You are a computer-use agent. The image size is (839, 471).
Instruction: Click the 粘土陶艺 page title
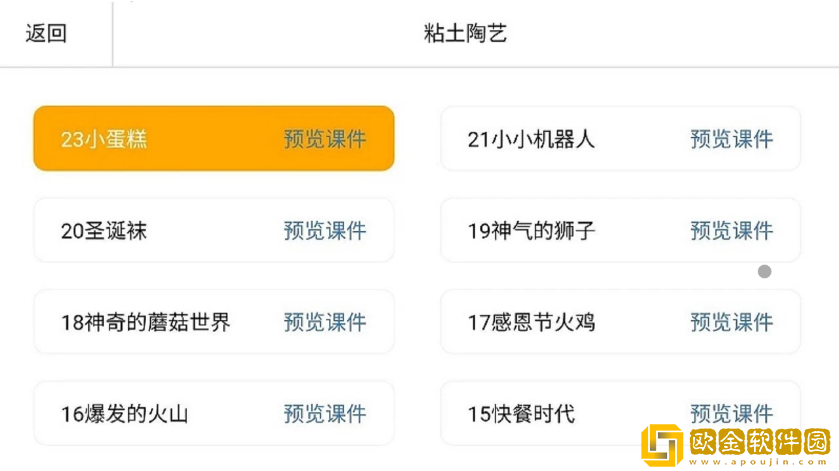pos(465,33)
